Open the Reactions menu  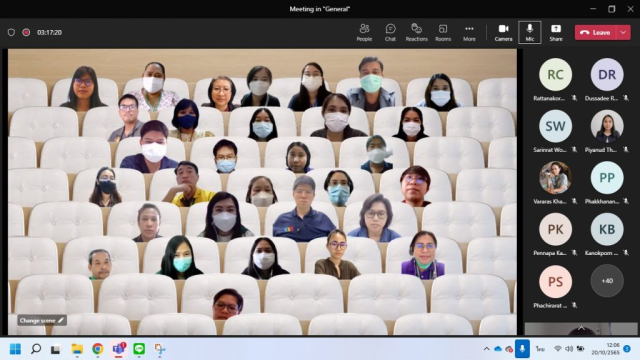coord(416,33)
